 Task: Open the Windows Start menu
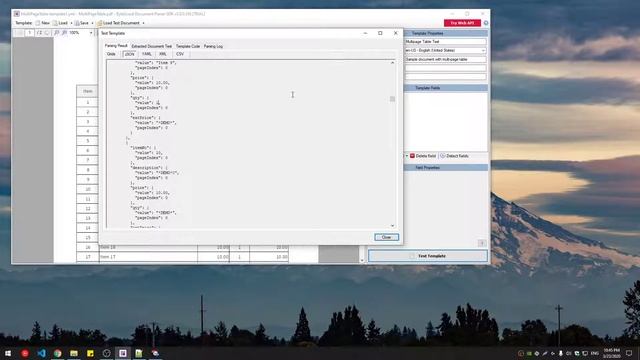pyautogui.click(x=8, y=353)
